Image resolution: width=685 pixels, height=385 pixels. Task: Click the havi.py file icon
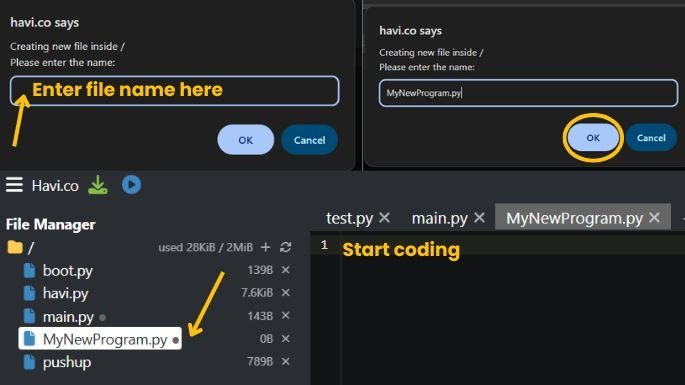(x=29, y=293)
